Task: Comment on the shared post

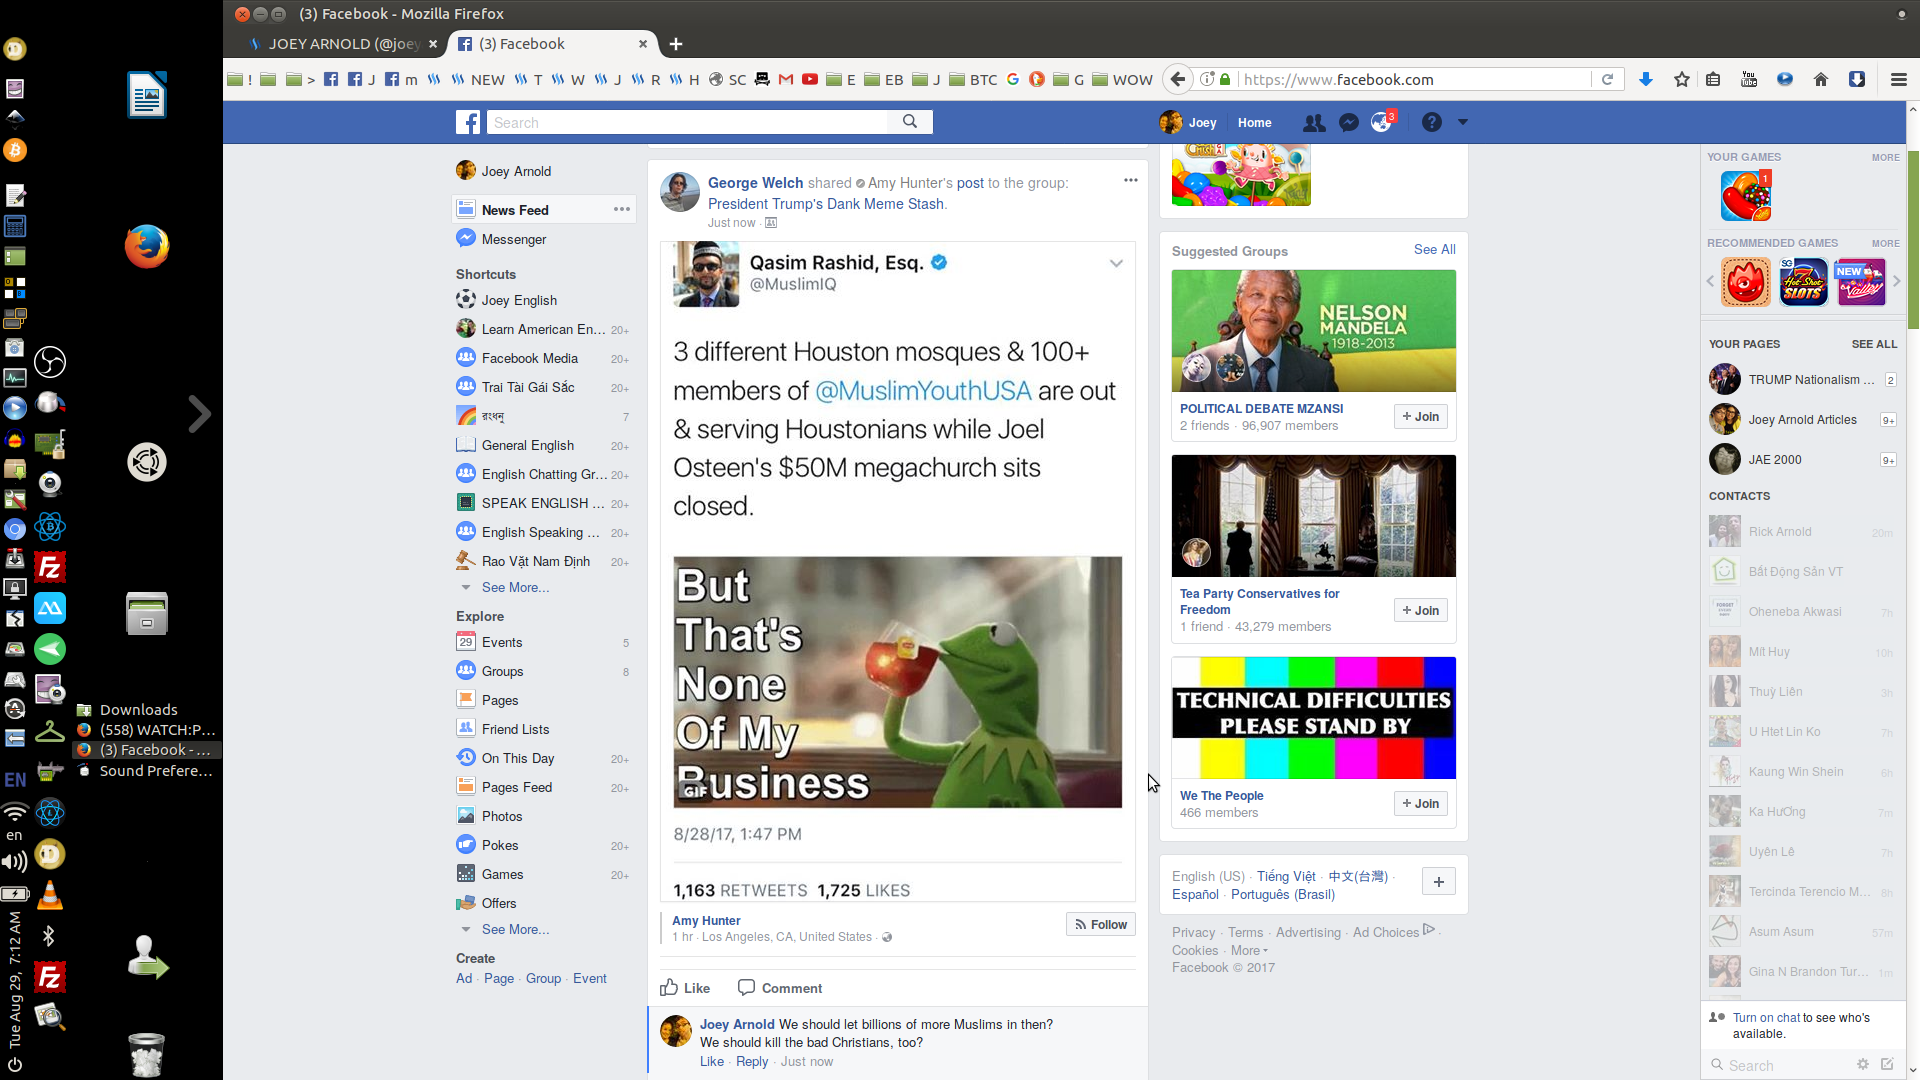Action: click(x=780, y=988)
